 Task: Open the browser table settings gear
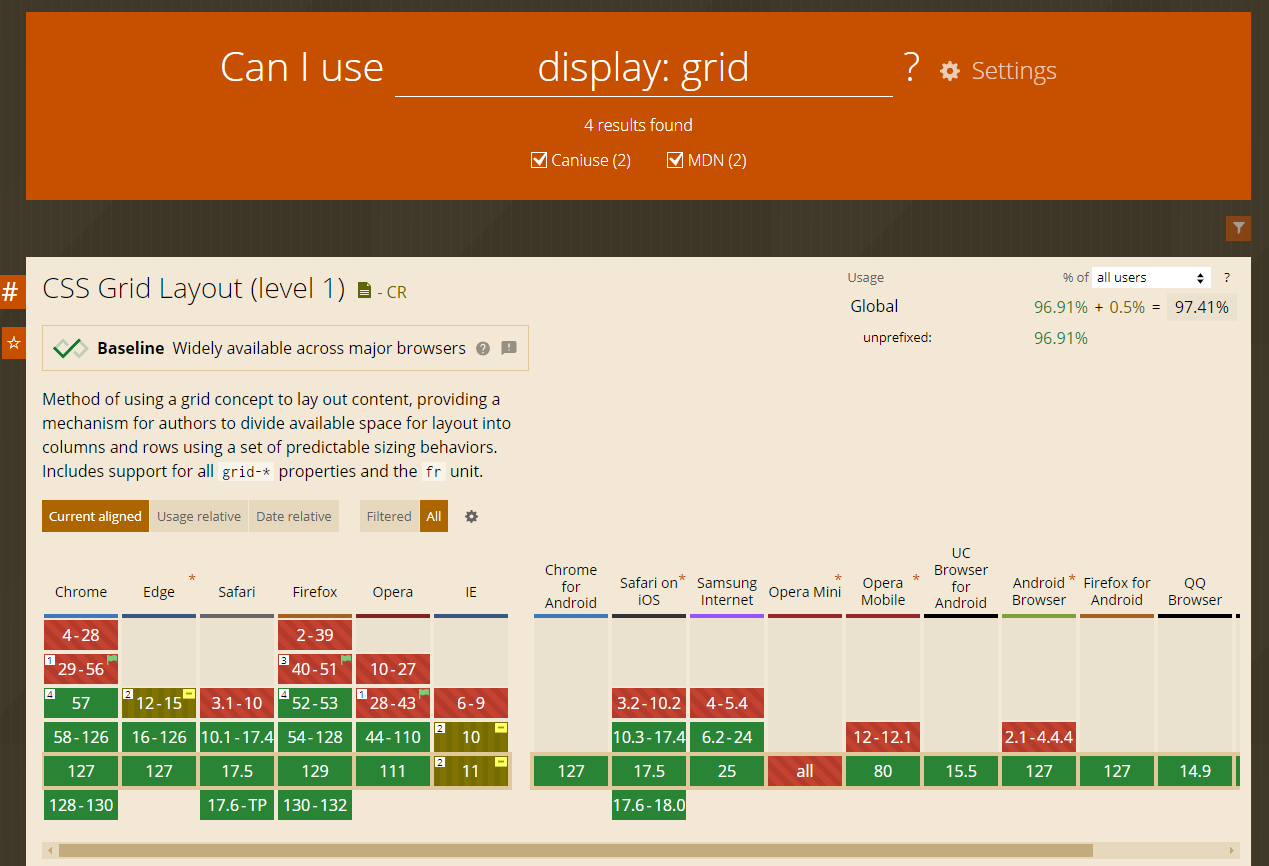pyautogui.click(x=472, y=517)
